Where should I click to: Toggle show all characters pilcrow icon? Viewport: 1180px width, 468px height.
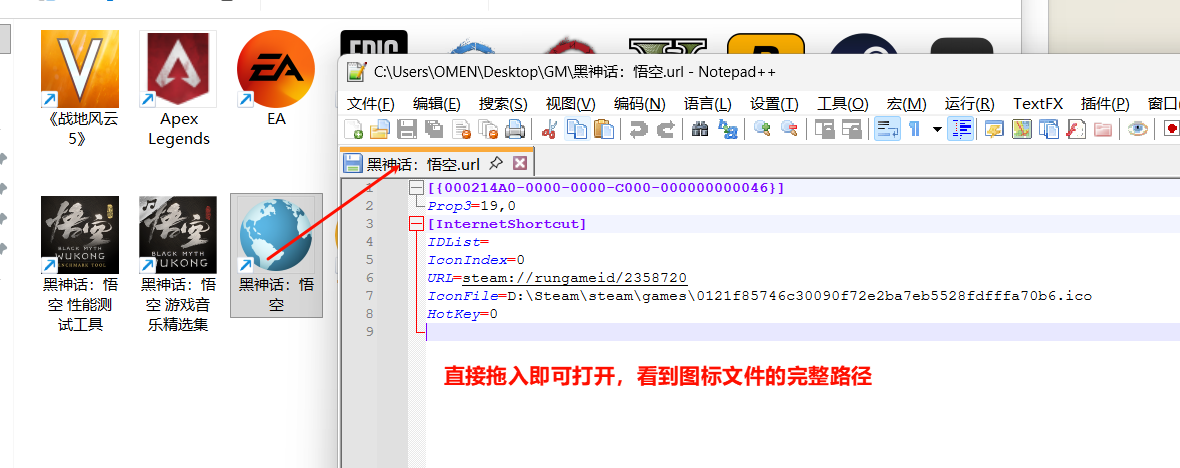pyautogui.click(x=914, y=129)
